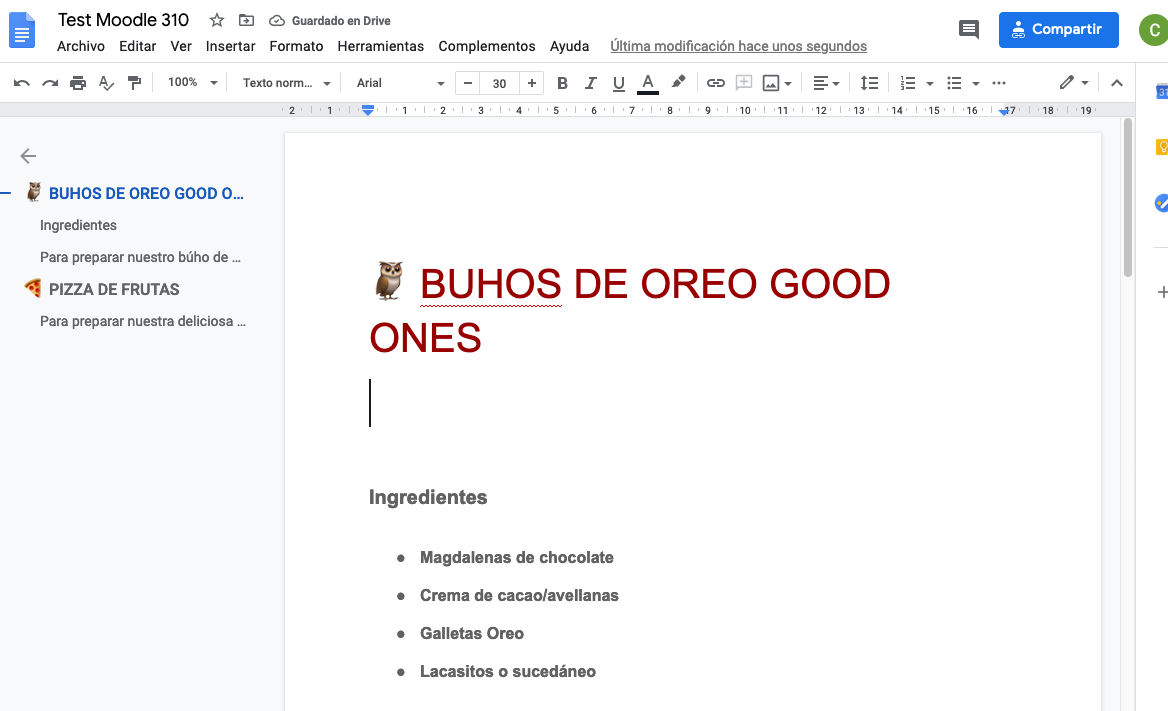Viewport: 1168px width, 711px height.
Task: Toggle italic formatting
Action: (x=591, y=83)
